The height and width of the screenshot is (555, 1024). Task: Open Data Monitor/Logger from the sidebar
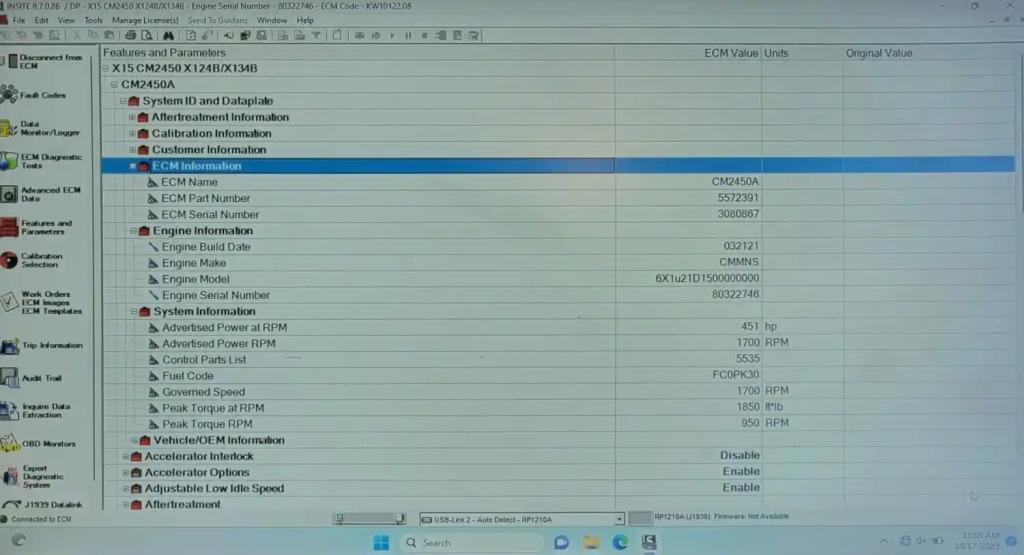click(45, 128)
